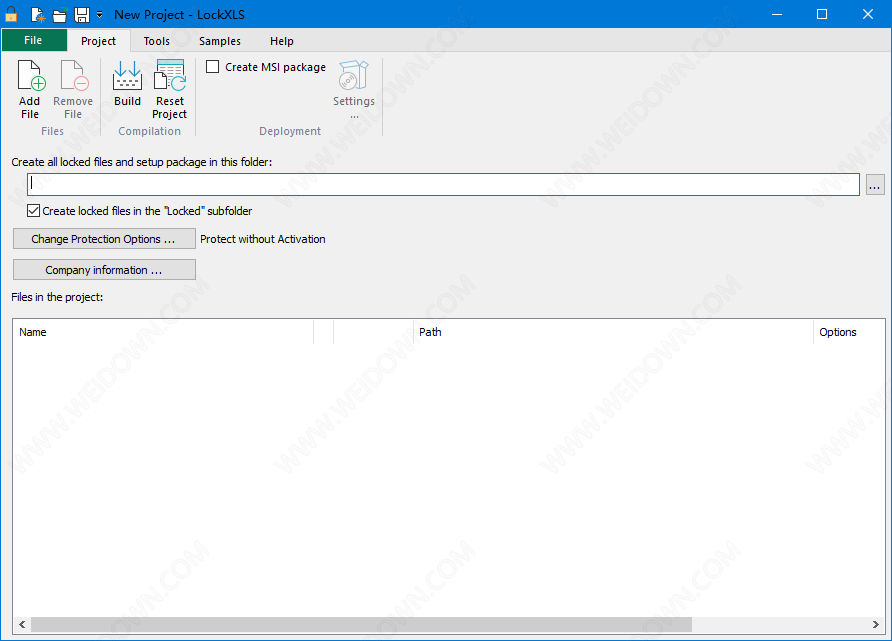The height and width of the screenshot is (641, 892).
Task: Click the Remove File icon
Action: 73,76
